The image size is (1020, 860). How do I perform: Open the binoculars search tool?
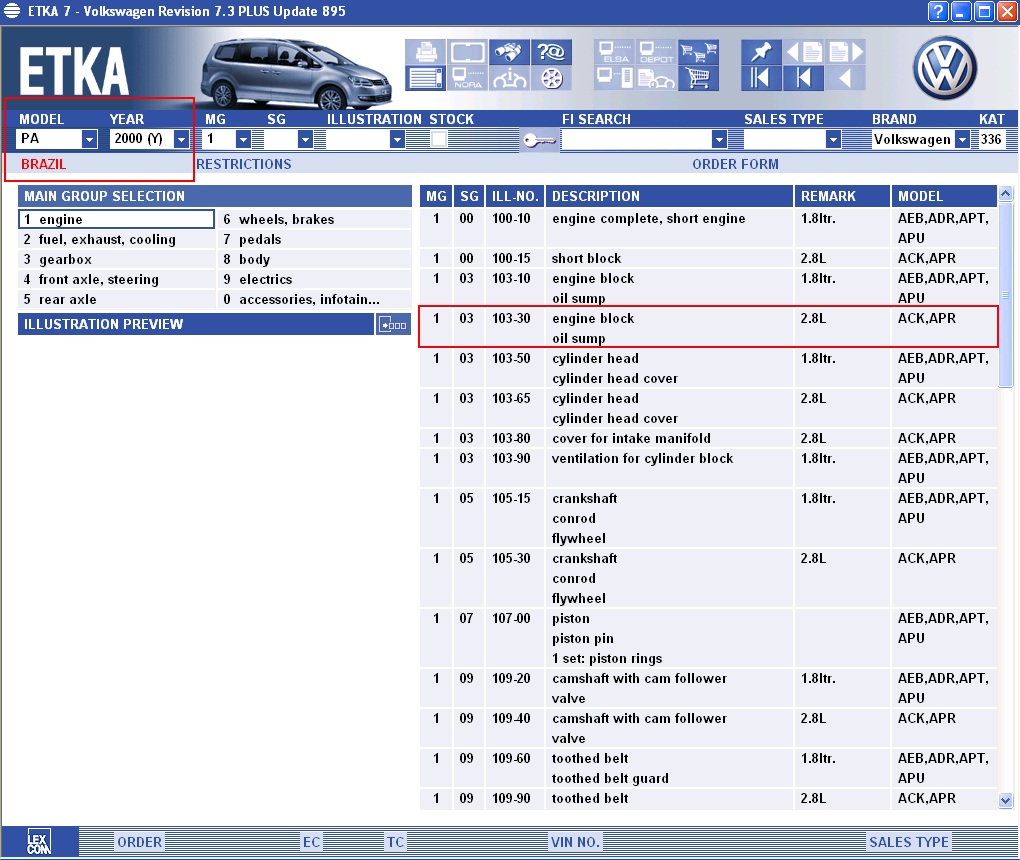point(510,51)
